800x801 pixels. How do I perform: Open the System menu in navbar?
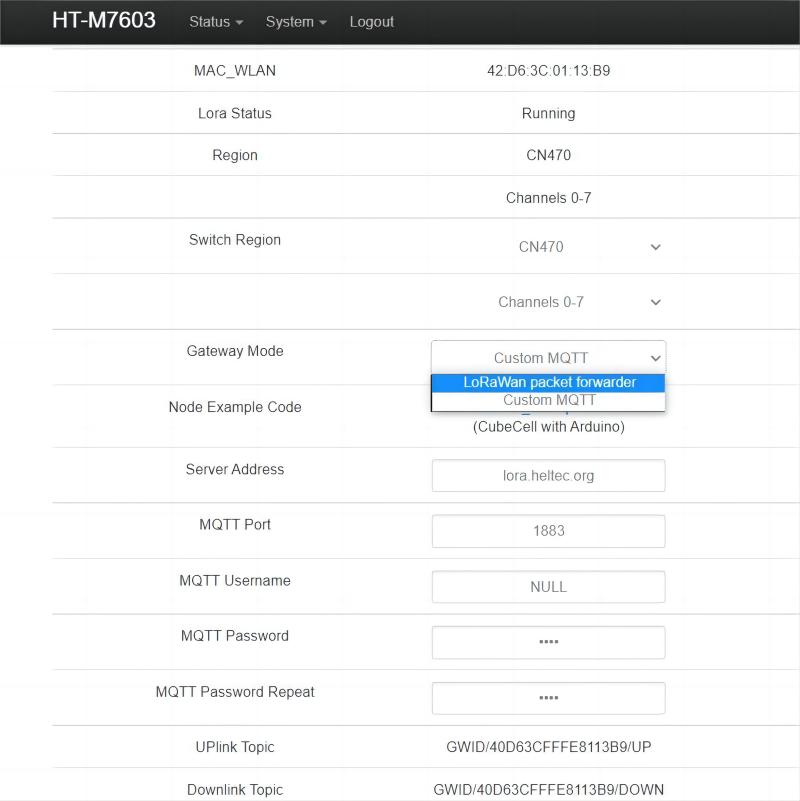click(296, 22)
